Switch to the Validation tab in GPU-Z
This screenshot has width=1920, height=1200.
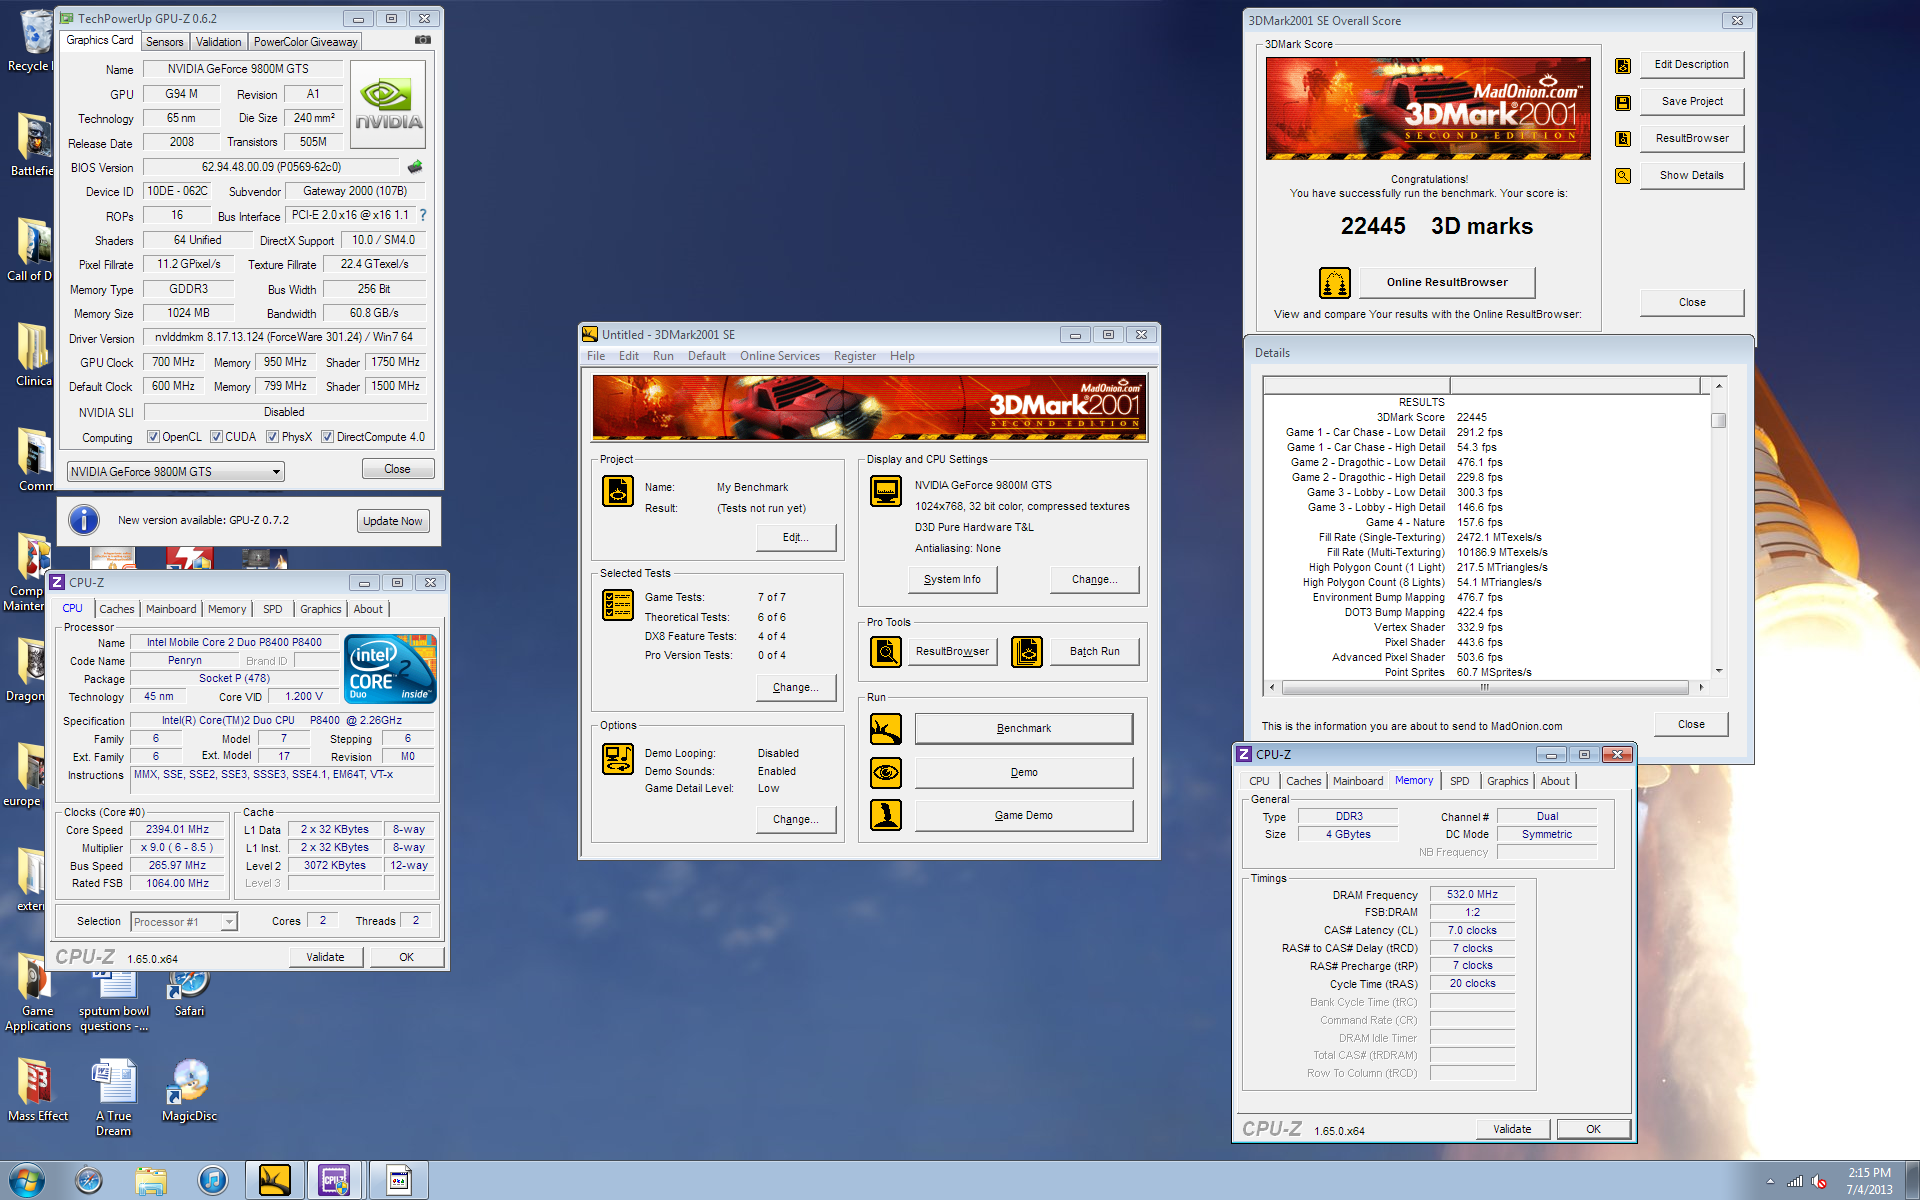(x=218, y=42)
